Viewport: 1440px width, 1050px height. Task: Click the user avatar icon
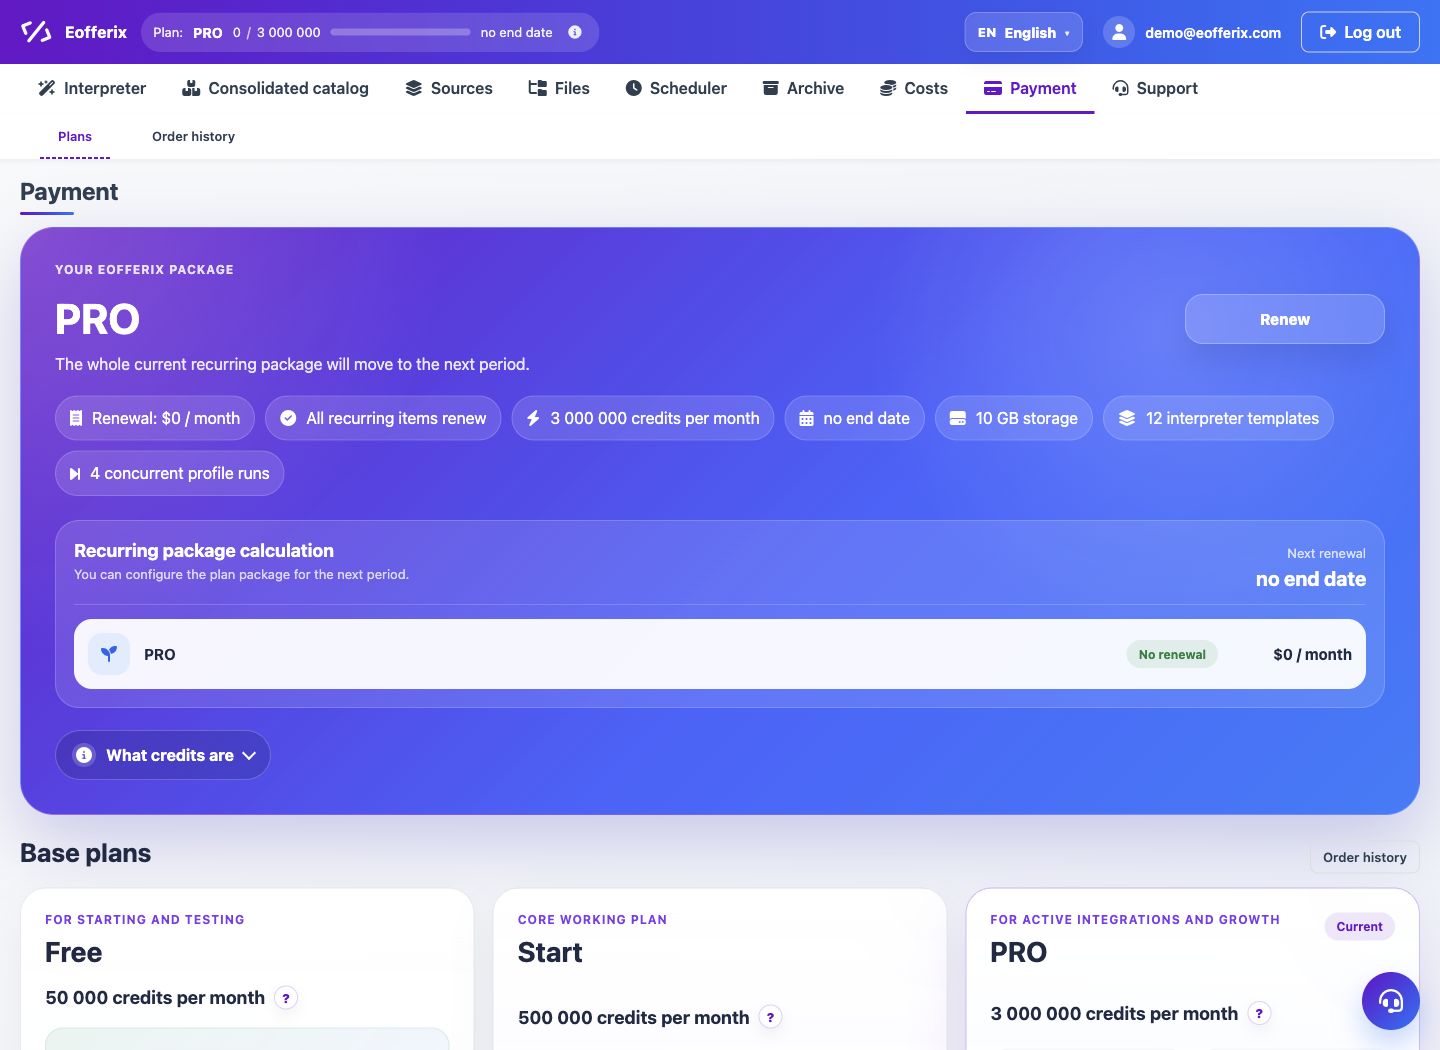point(1119,32)
